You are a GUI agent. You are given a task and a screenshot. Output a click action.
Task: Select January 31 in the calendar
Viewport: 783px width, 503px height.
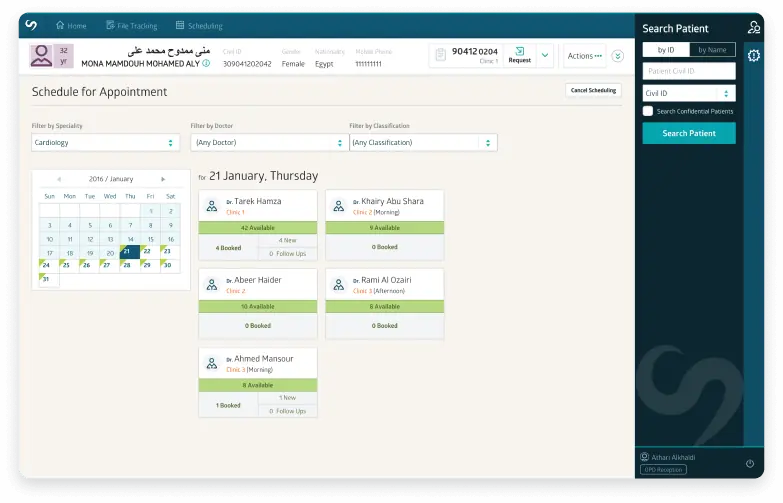coord(49,280)
